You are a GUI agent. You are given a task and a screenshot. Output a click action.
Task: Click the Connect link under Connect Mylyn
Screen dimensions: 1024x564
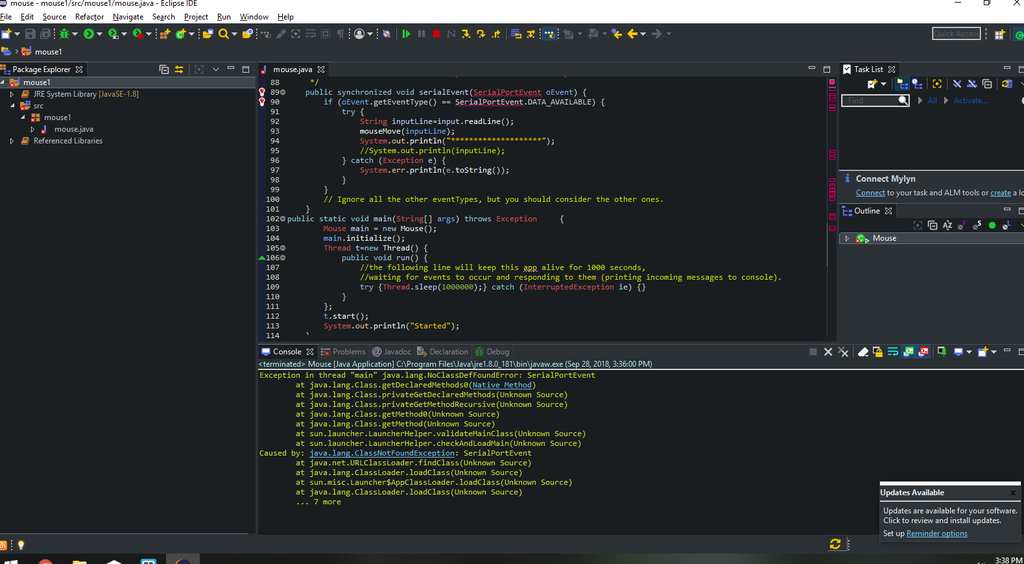click(870, 193)
